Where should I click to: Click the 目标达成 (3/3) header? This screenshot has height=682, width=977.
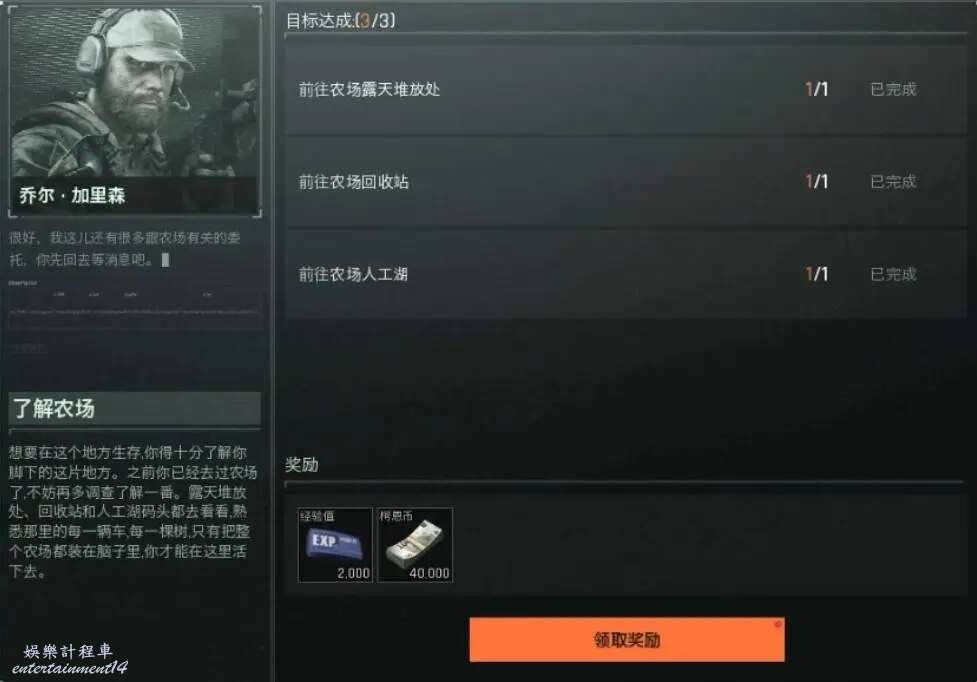click(x=340, y=21)
